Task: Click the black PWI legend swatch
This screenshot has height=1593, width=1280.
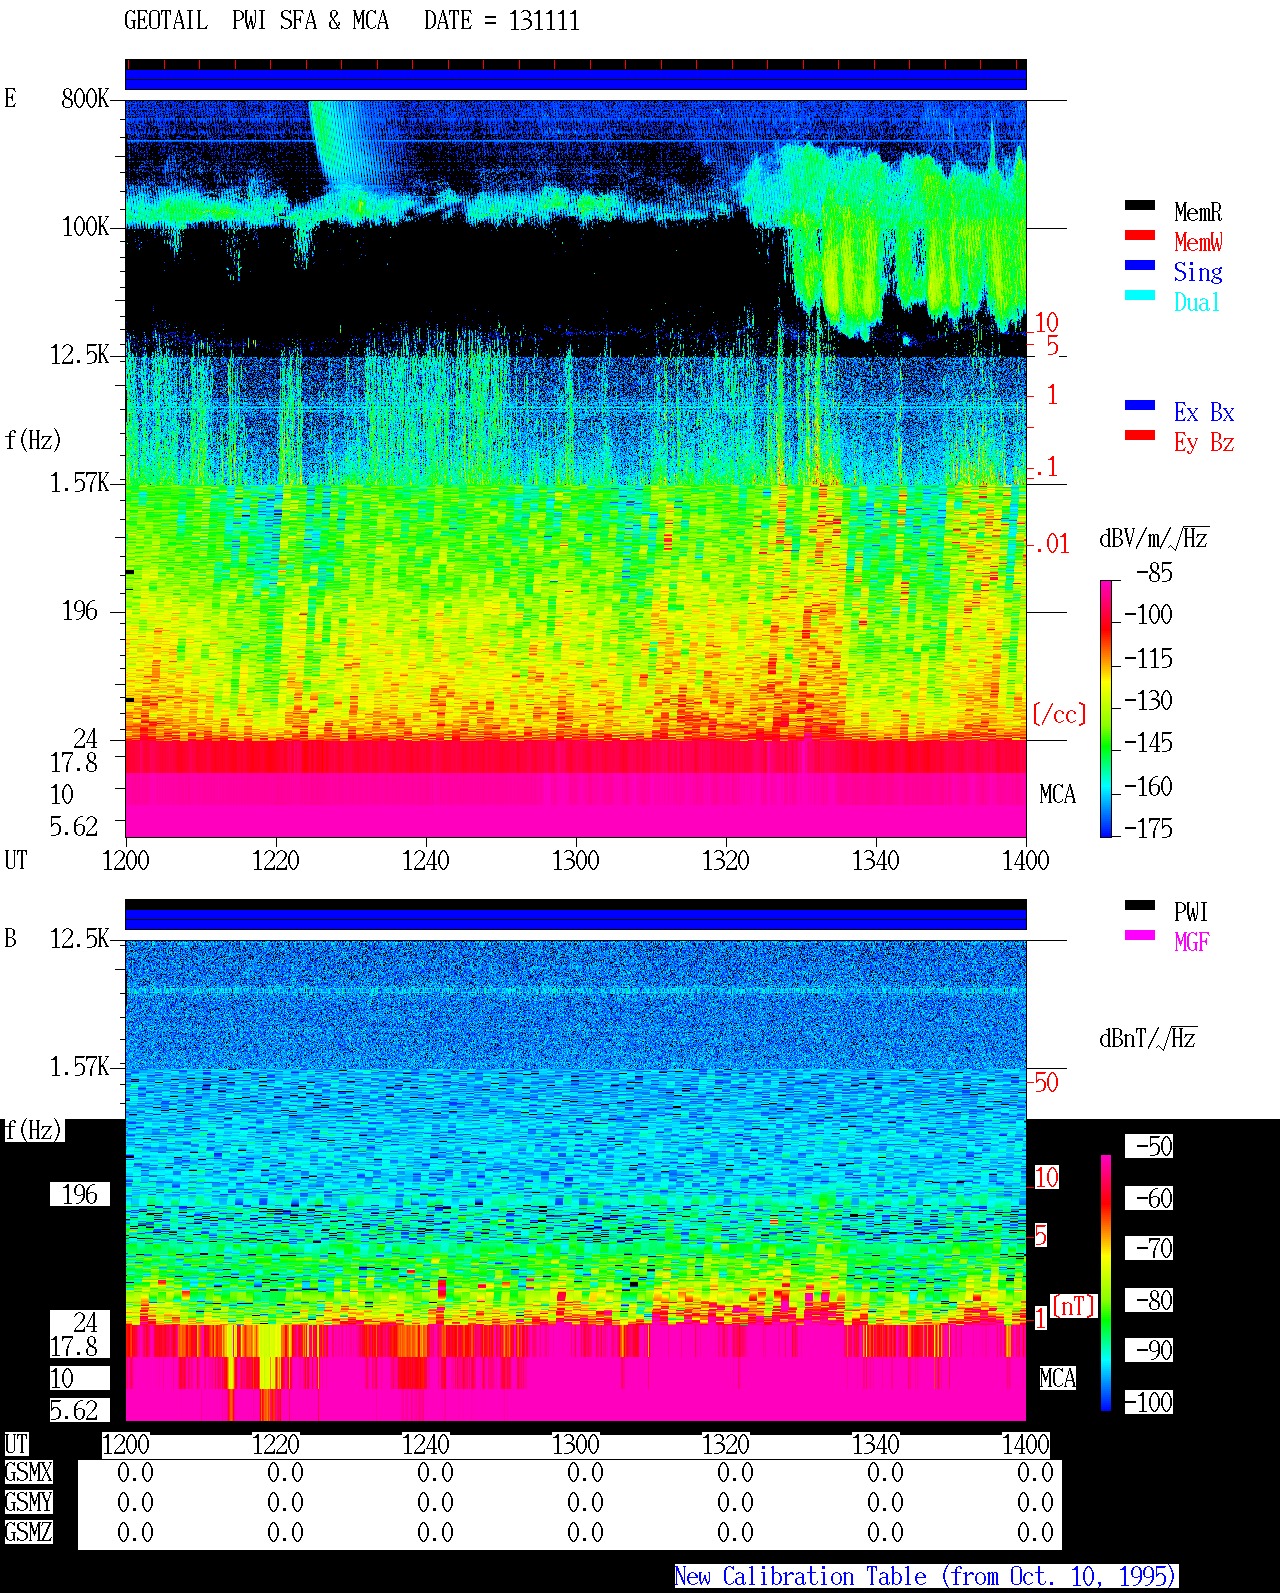Action: (1140, 905)
